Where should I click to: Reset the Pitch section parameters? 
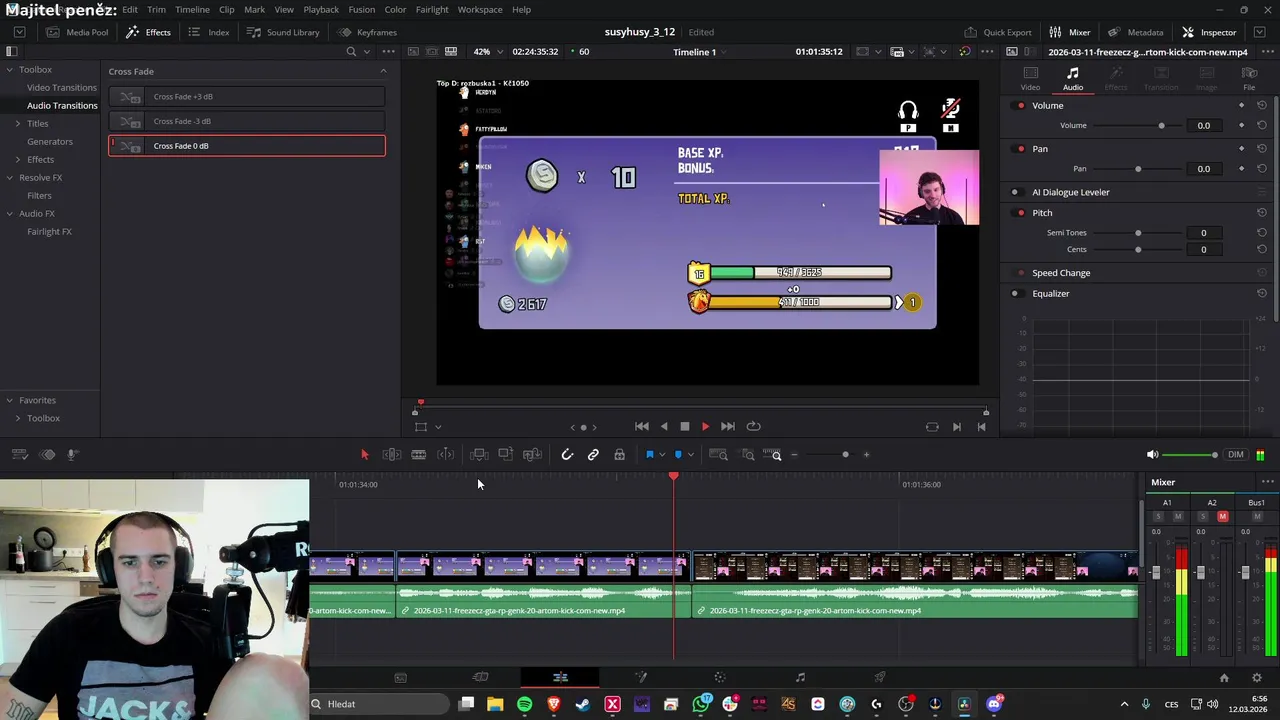[1262, 213]
